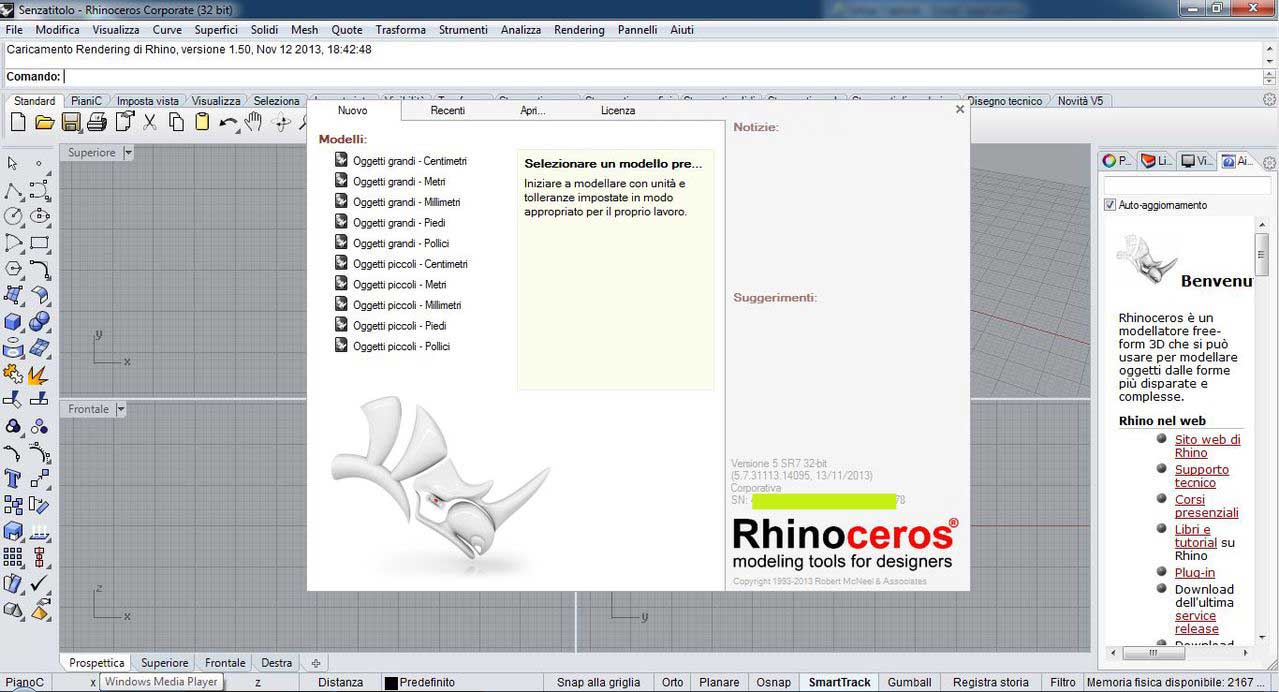Select the Text object tool
Screen dimensions: 1279x692
[13, 478]
